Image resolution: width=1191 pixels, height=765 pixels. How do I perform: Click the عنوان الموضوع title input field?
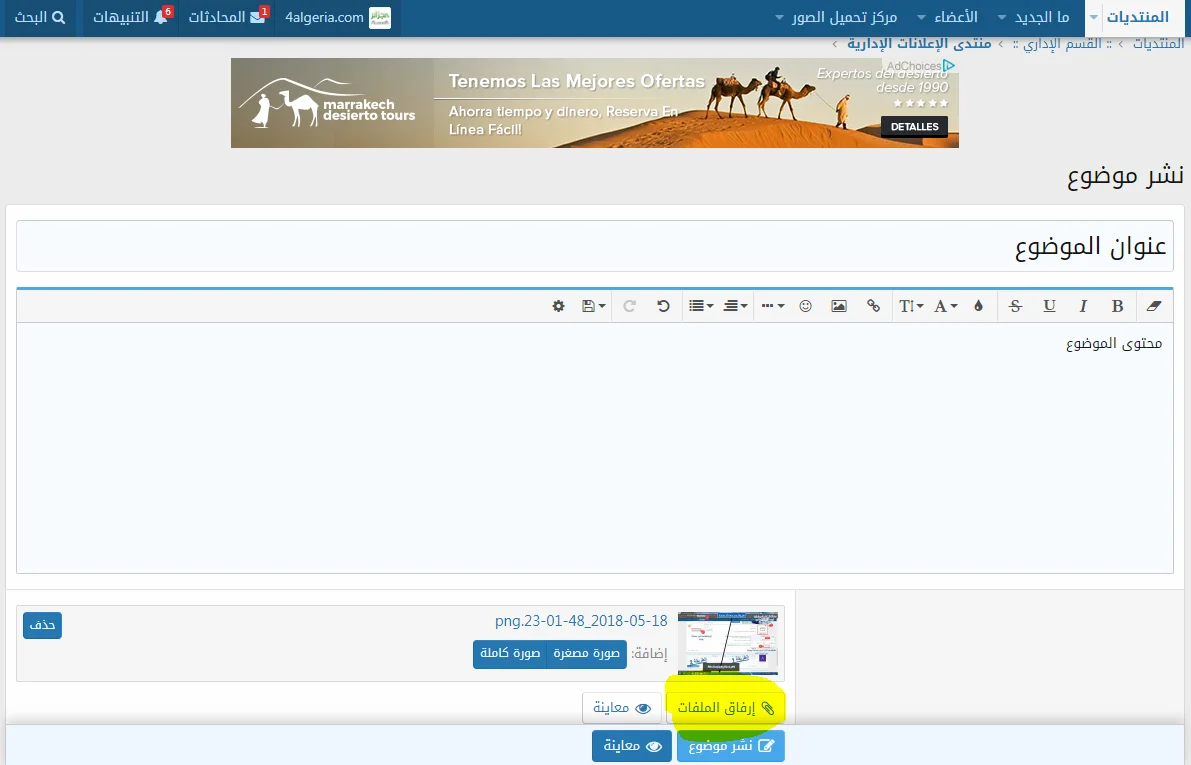tap(595, 246)
